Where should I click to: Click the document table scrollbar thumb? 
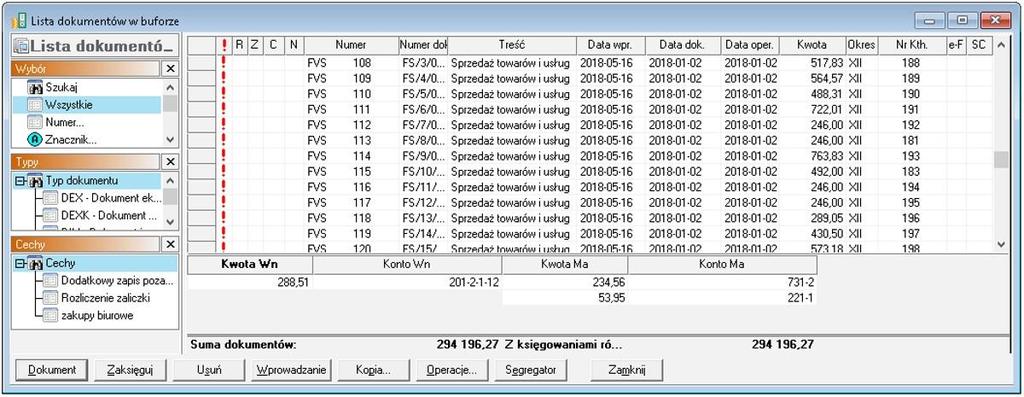1000,159
